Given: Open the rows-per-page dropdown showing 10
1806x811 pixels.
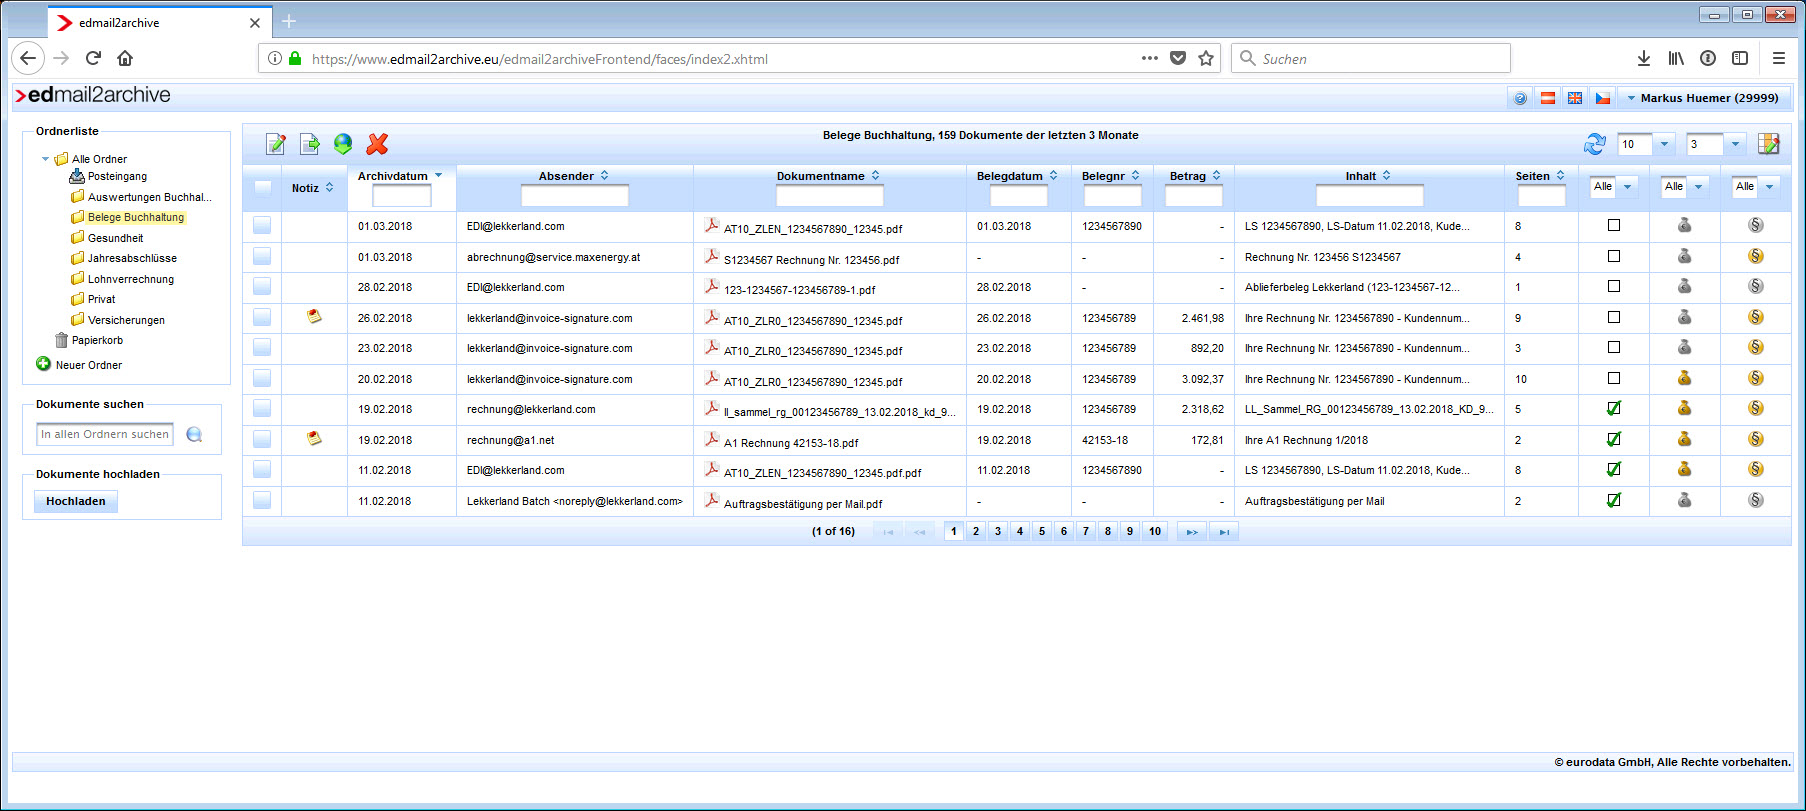Looking at the screenshot, I should 1664,144.
